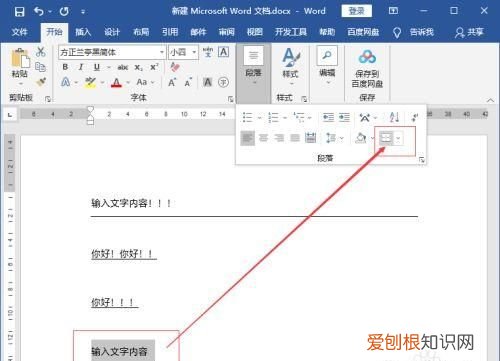Open the Styles gallery A icon
This screenshot has height=361, width=500.
[290, 57]
